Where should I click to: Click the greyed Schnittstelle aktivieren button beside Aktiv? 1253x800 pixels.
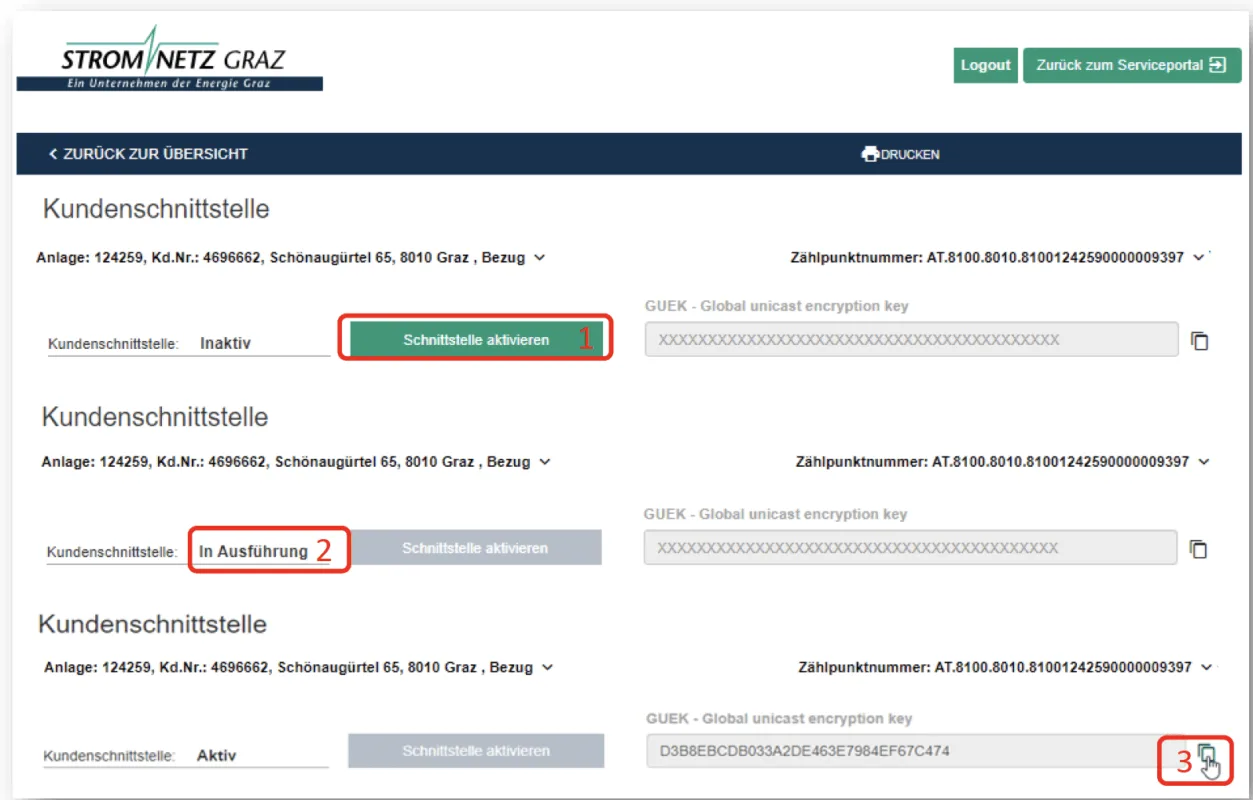point(476,751)
